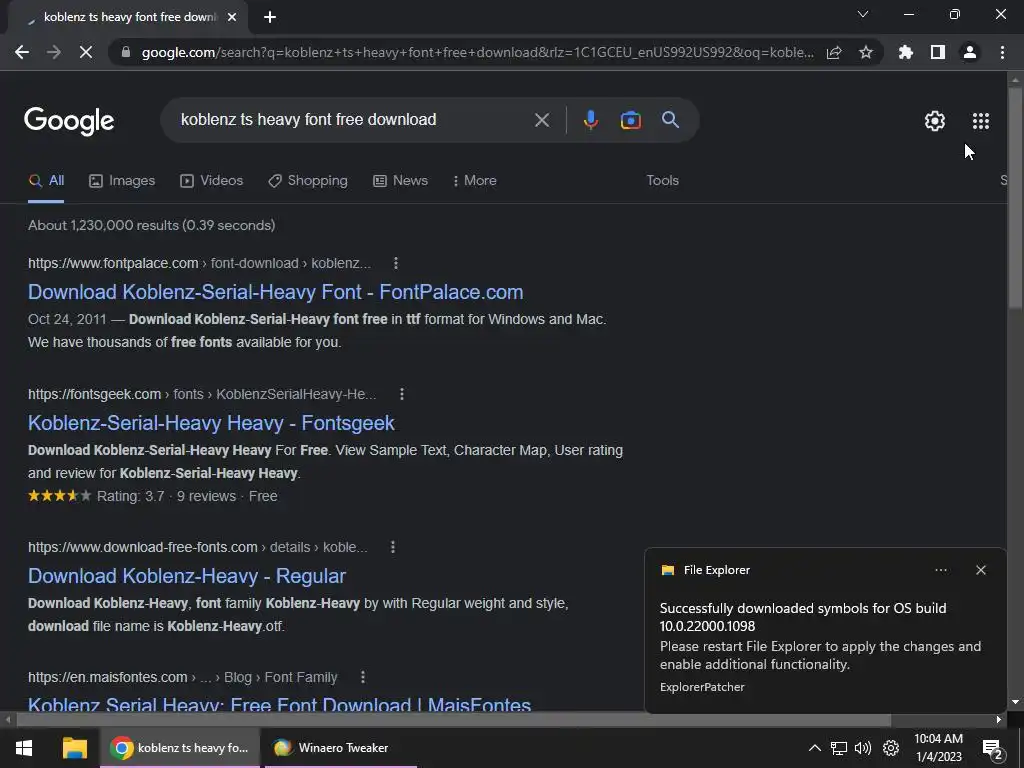Stop loading the page
The width and height of the screenshot is (1024, 768).
point(86,52)
